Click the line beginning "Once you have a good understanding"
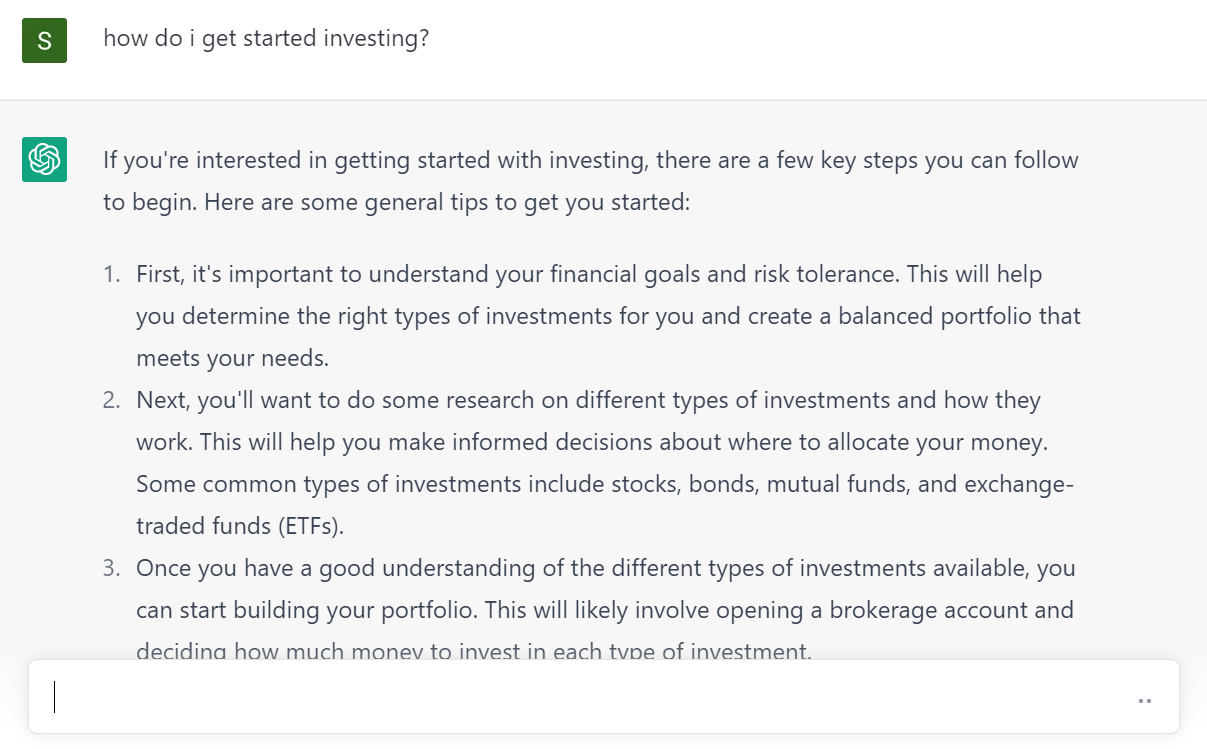Screen dimensions: 1207x749 (605, 568)
